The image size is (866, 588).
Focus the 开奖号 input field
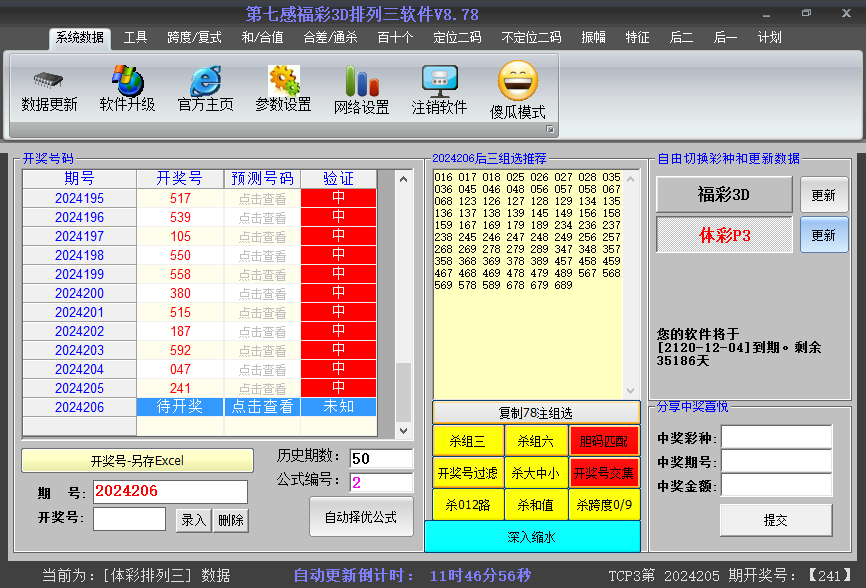(129, 519)
